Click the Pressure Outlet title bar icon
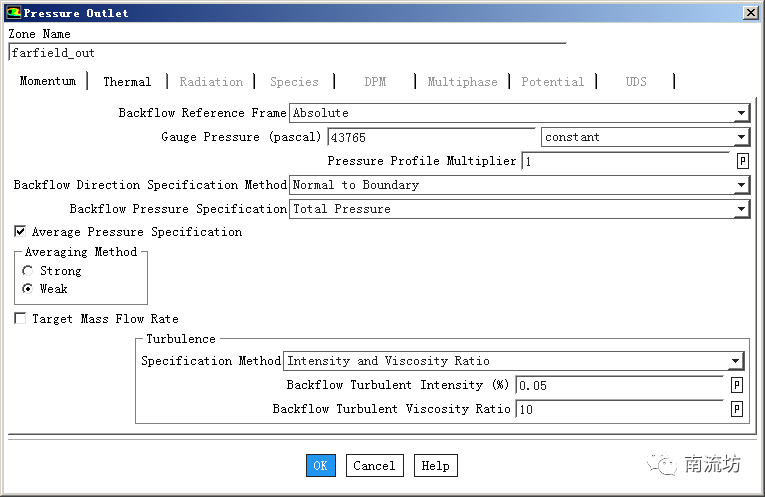Image resolution: width=765 pixels, height=497 pixels. point(12,13)
